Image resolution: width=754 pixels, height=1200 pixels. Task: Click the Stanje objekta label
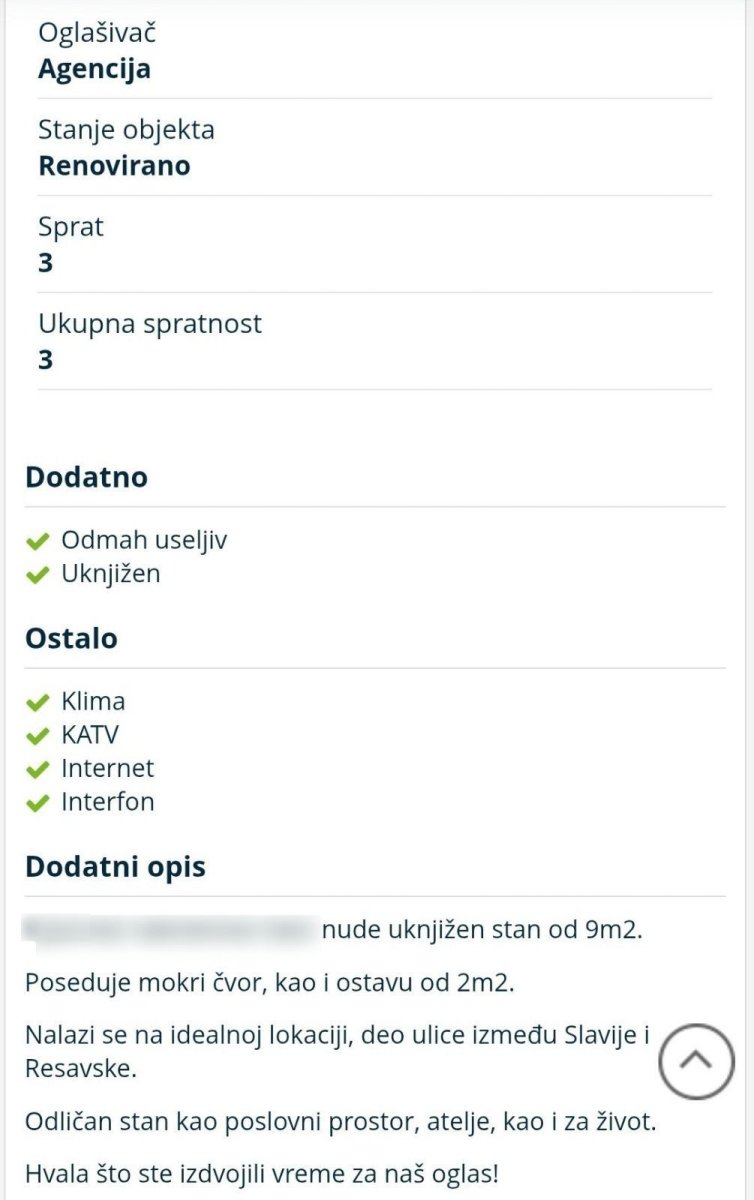coord(126,130)
